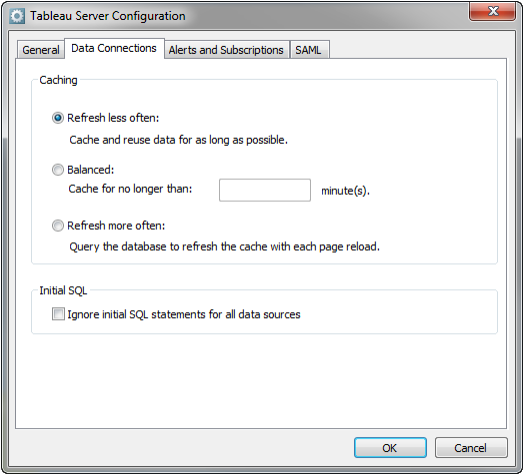Open the Alerts and Subscriptions tab
525x476 pixels.
[x=226, y=50]
